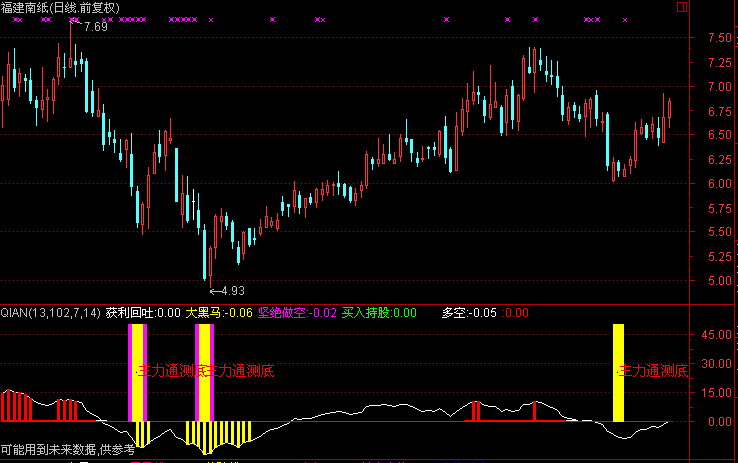The image size is (738, 463).
Task: Click the arrow at the 4.93 low
Action: (214, 291)
